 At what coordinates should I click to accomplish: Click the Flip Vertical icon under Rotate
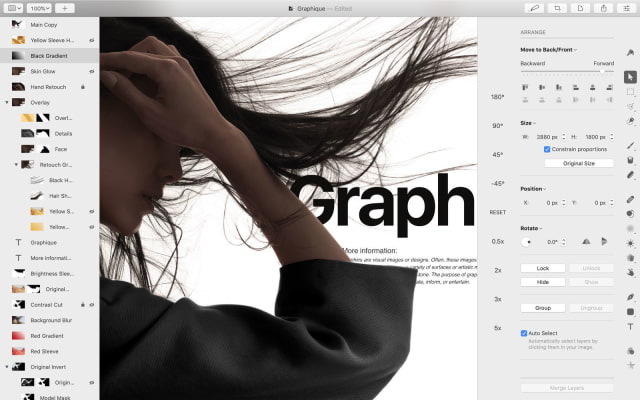click(604, 241)
